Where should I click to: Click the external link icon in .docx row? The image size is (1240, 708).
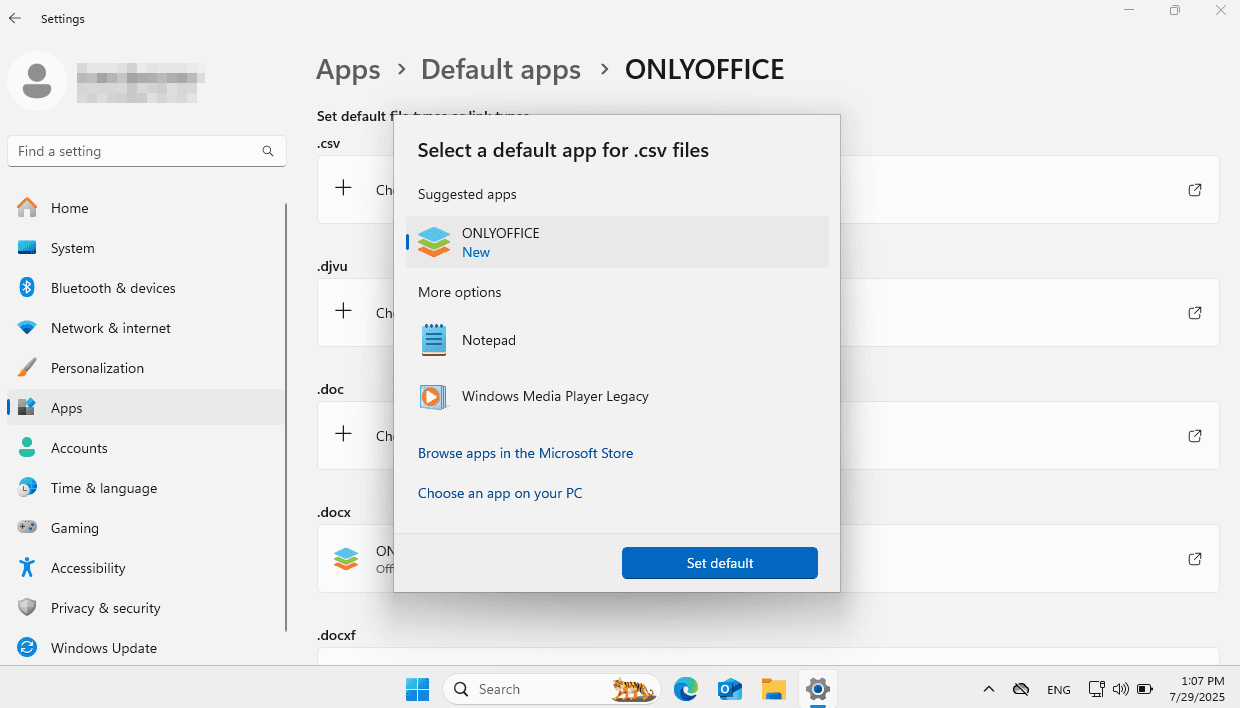click(x=1195, y=559)
